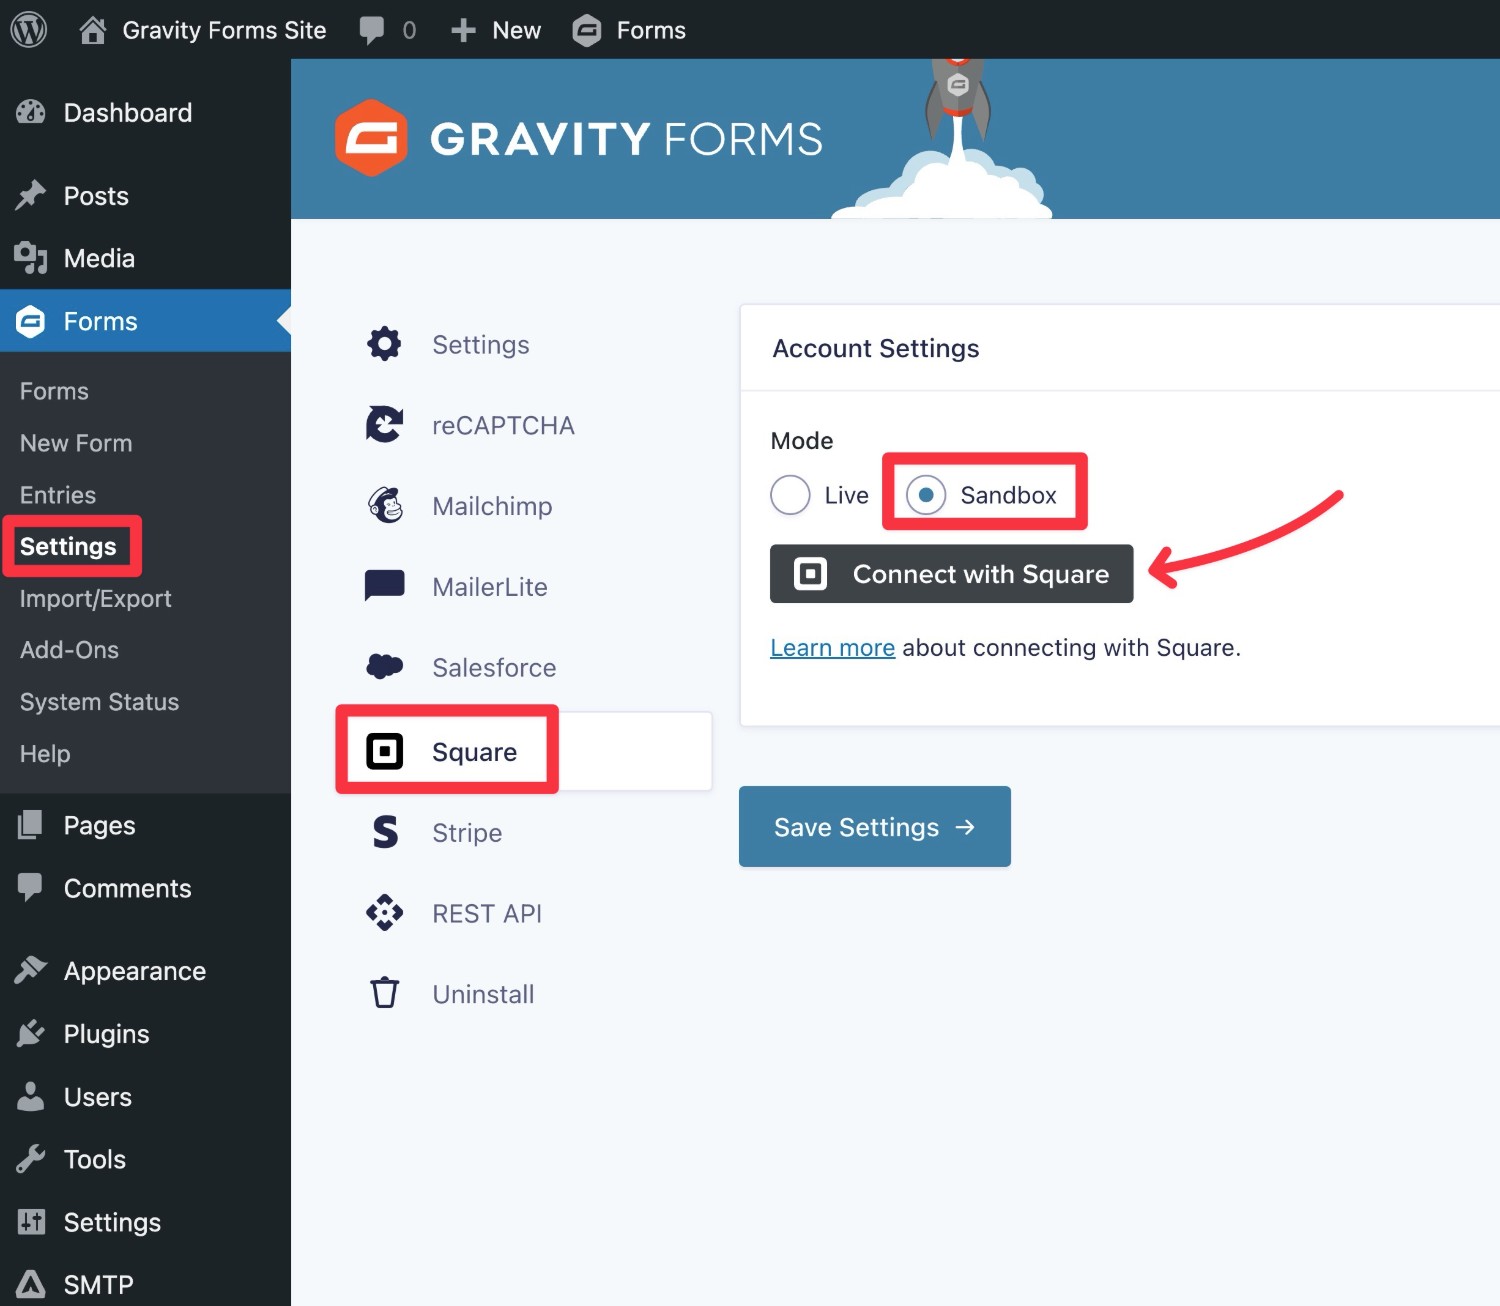Screen dimensions: 1500x1306
Task: Open Help submenu item
Action: [45, 754]
